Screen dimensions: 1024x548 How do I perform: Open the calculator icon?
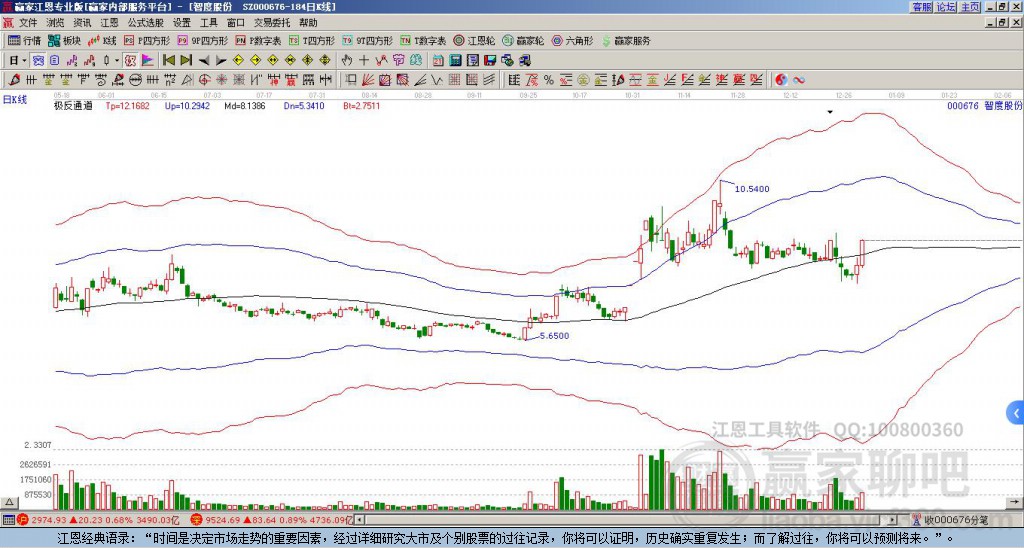[x=456, y=61]
